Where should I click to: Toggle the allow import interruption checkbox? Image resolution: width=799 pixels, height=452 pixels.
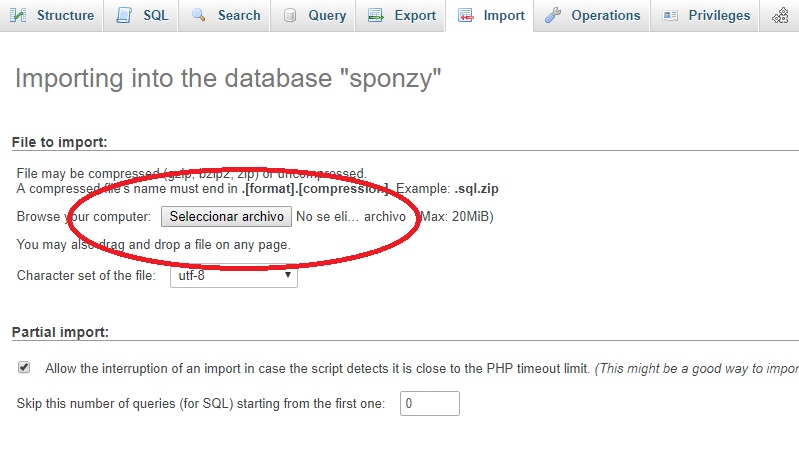tap(24, 368)
